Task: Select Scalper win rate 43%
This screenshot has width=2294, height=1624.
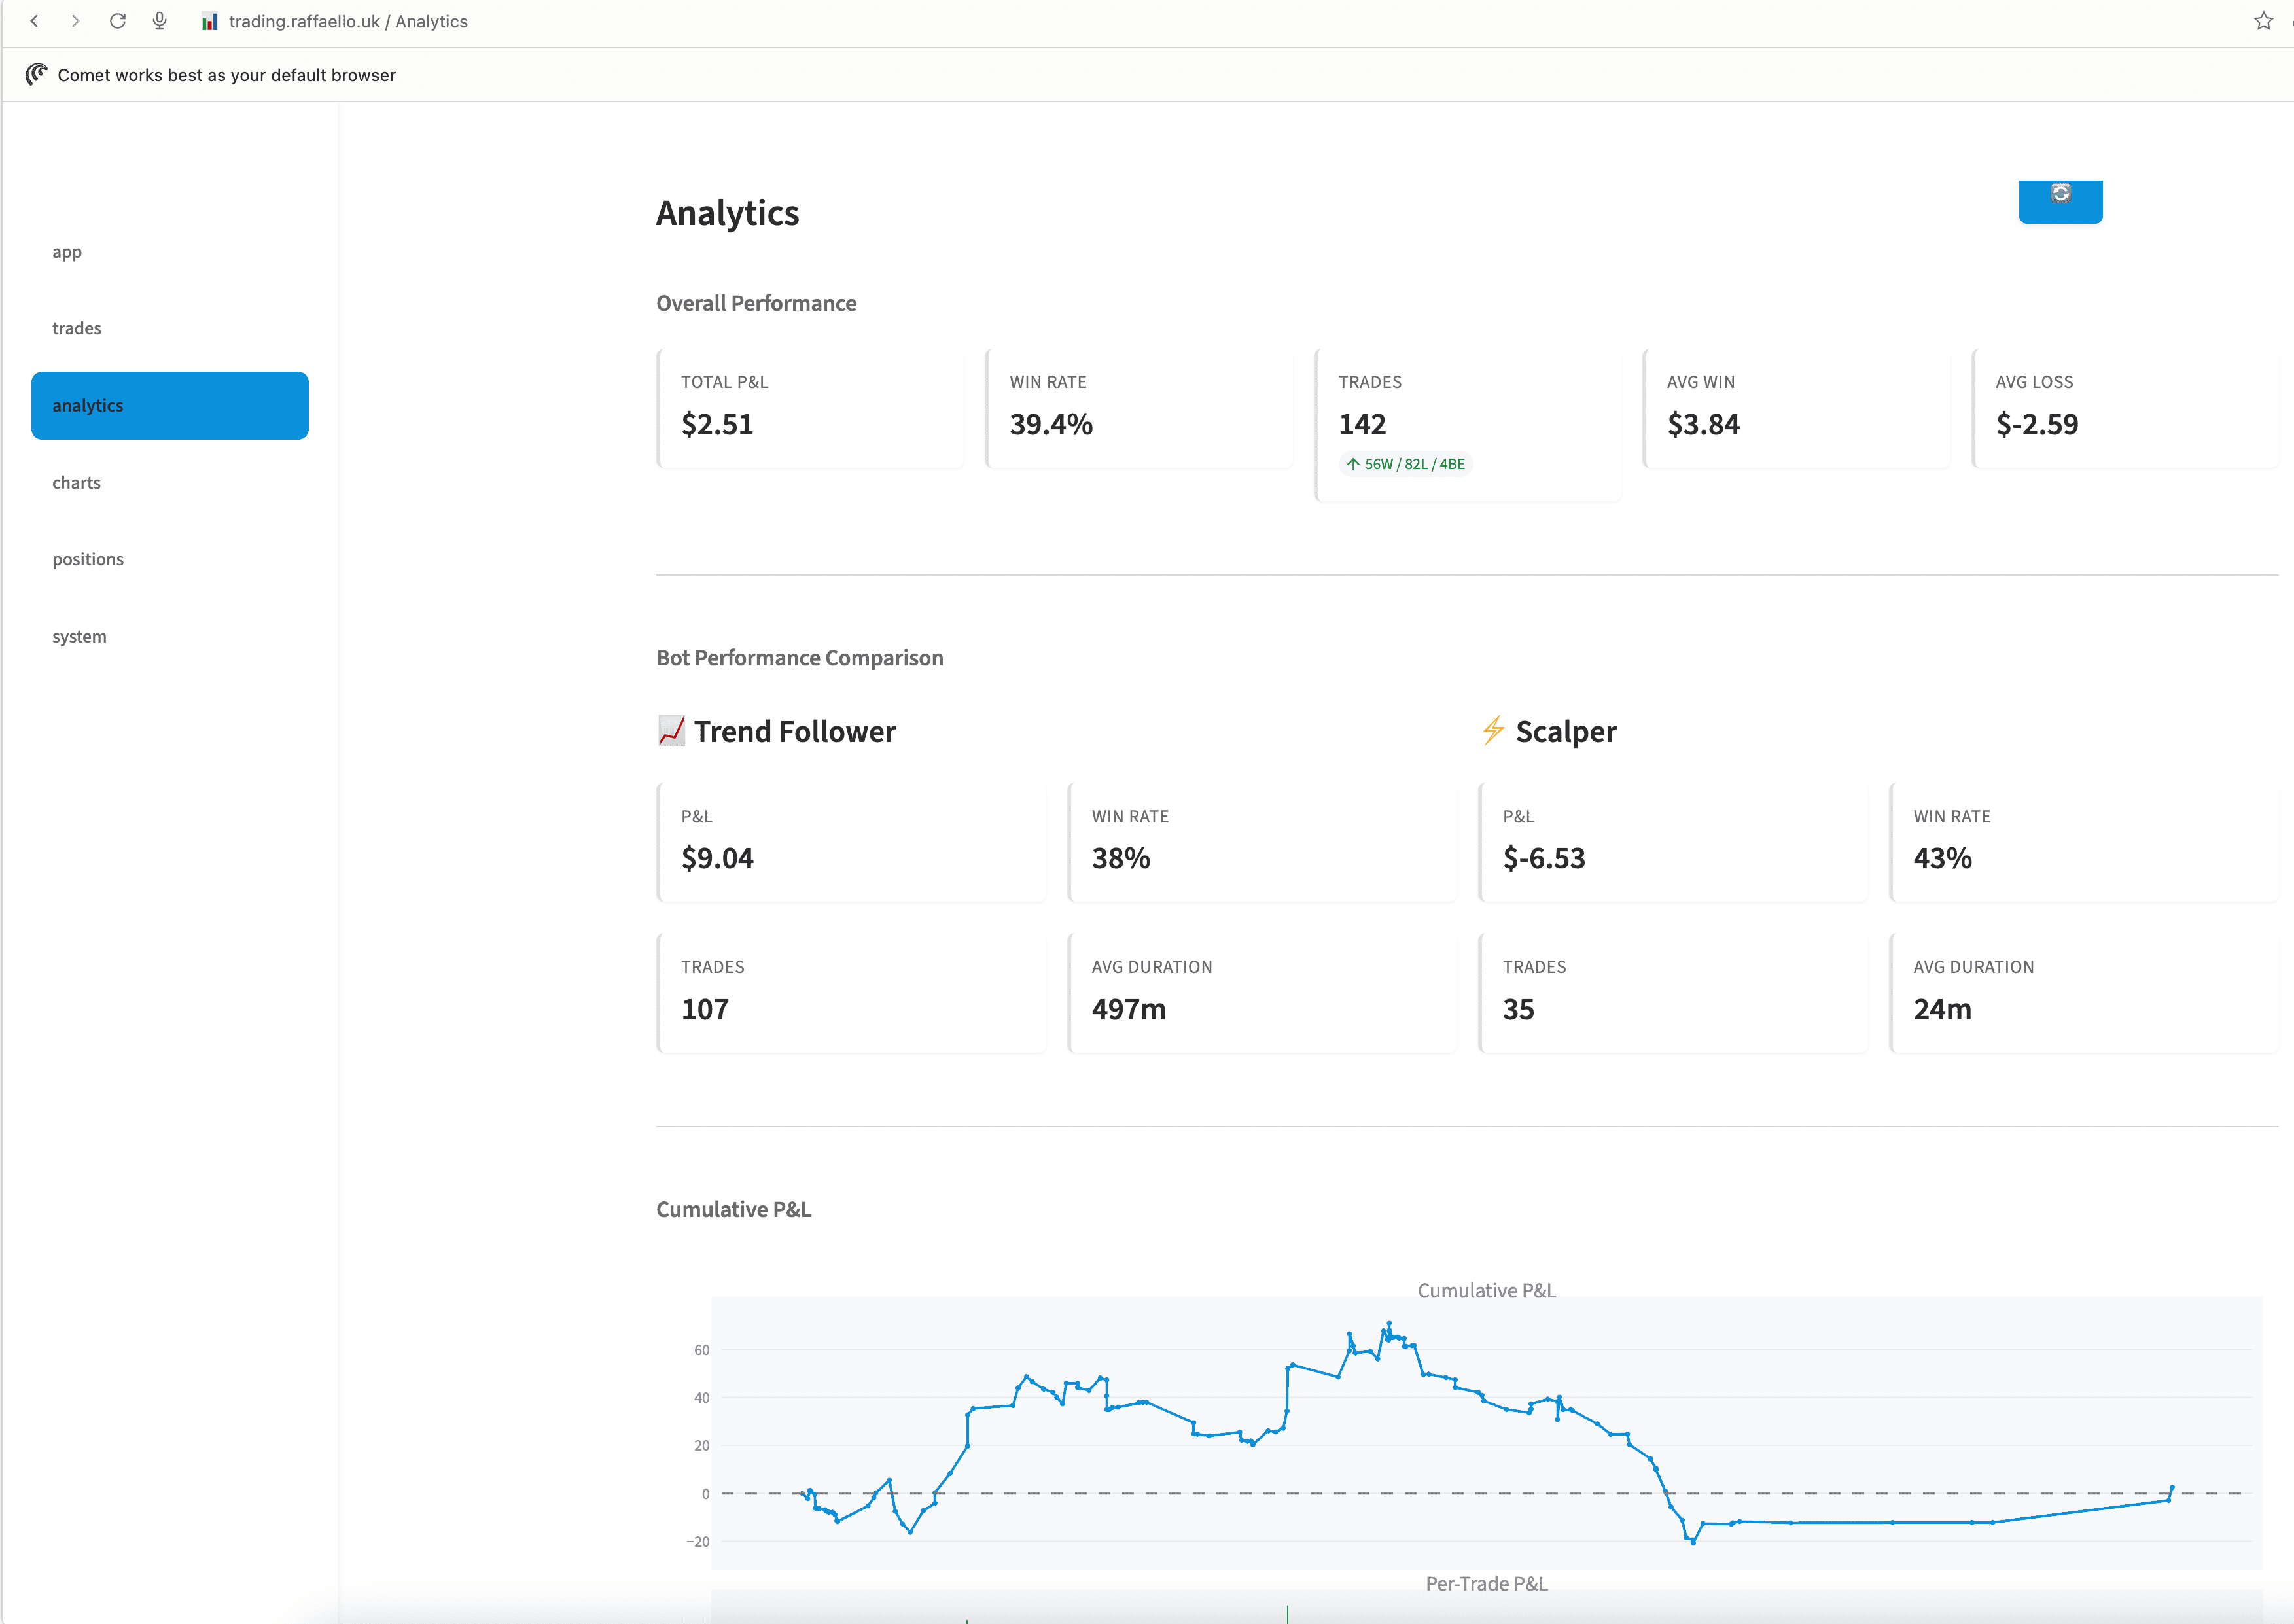Action: [x=1943, y=858]
